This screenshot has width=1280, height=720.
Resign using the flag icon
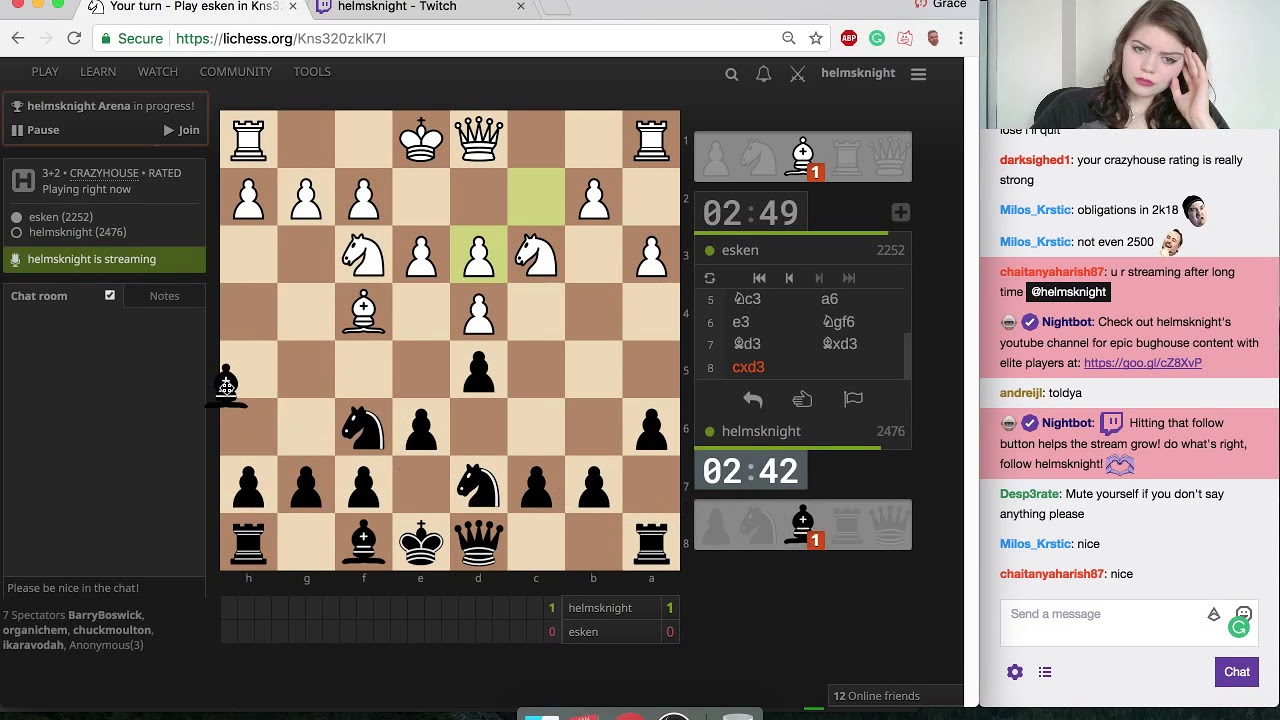point(853,400)
